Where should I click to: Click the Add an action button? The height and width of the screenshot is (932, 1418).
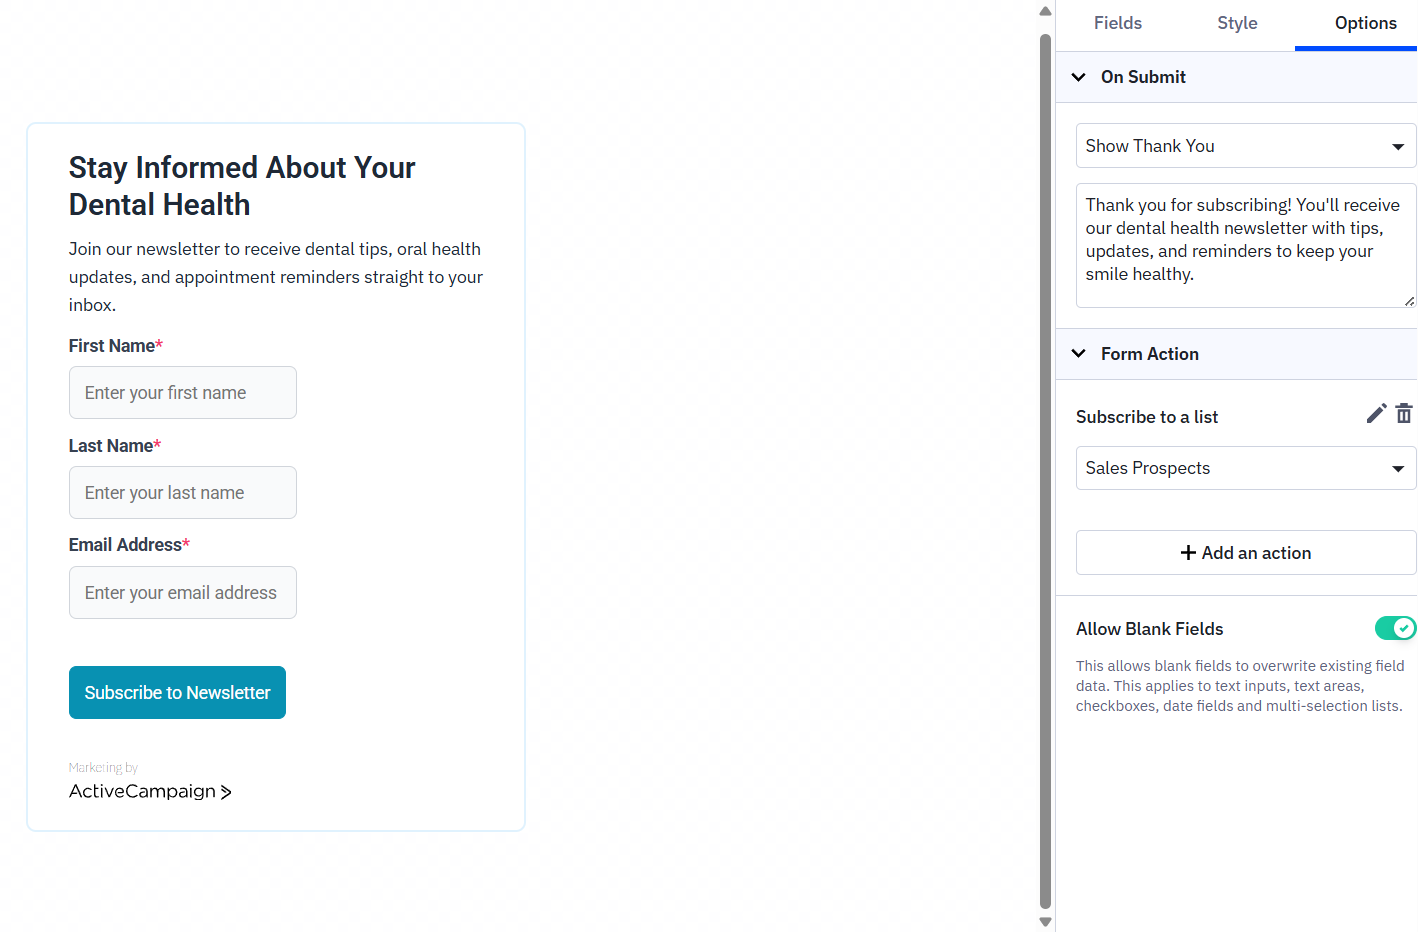[1245, 552]
